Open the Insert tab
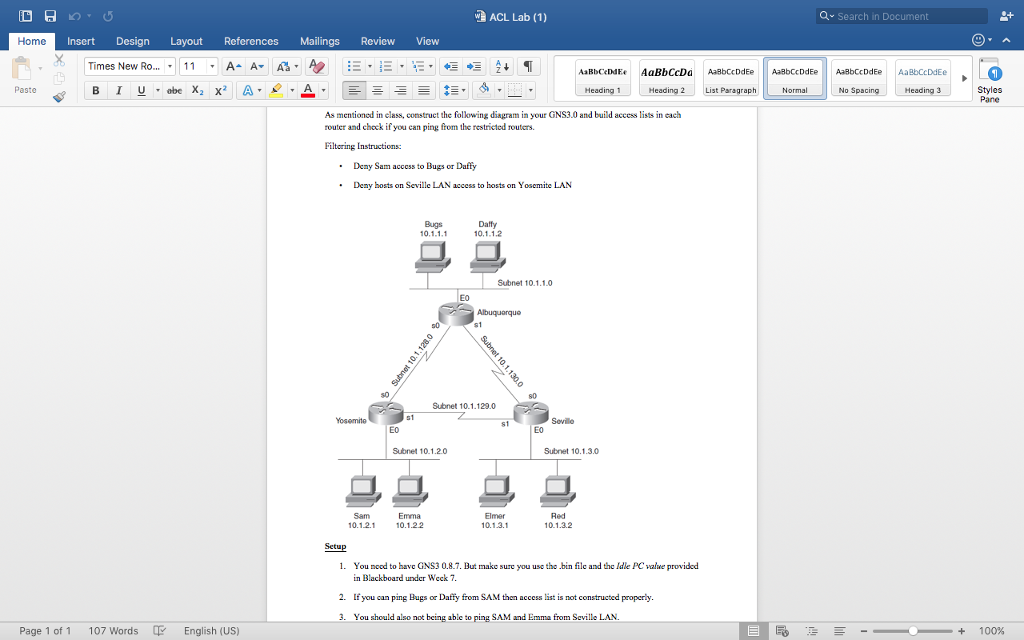This screenshot has height=640, width=1024. (81, 41)
